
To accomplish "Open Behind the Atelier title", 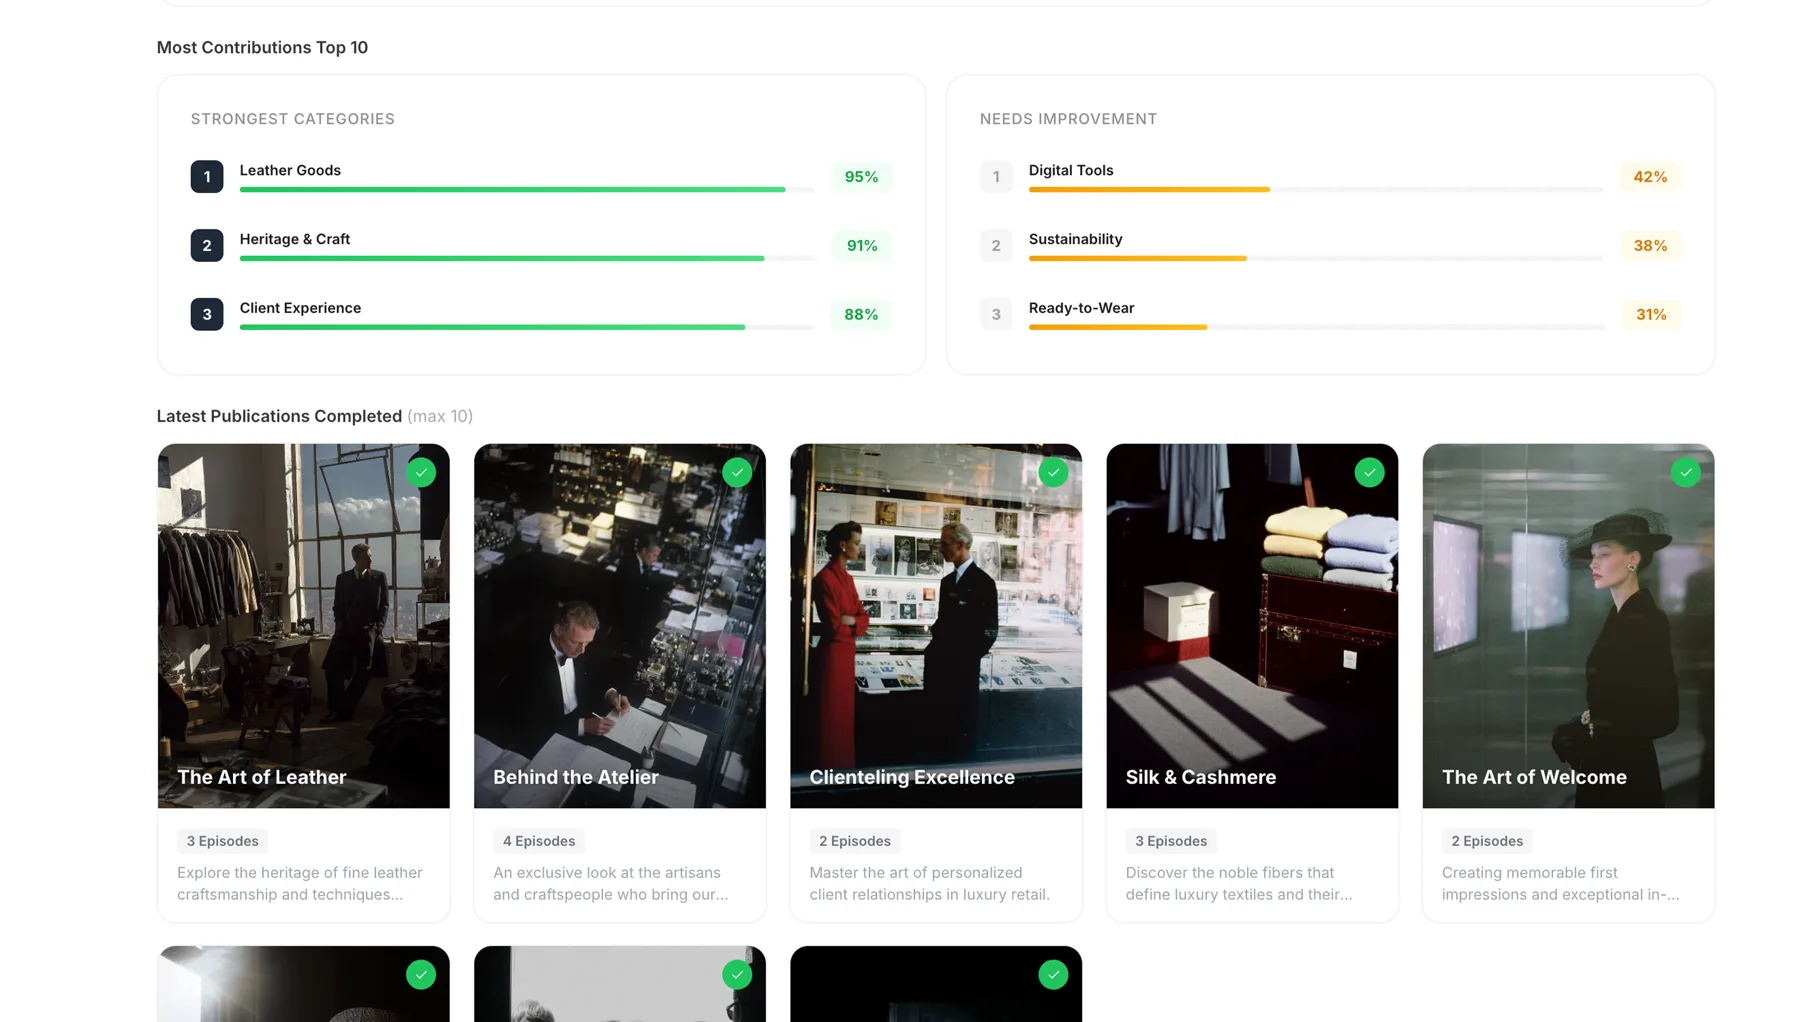I will (x=575, y=777).
